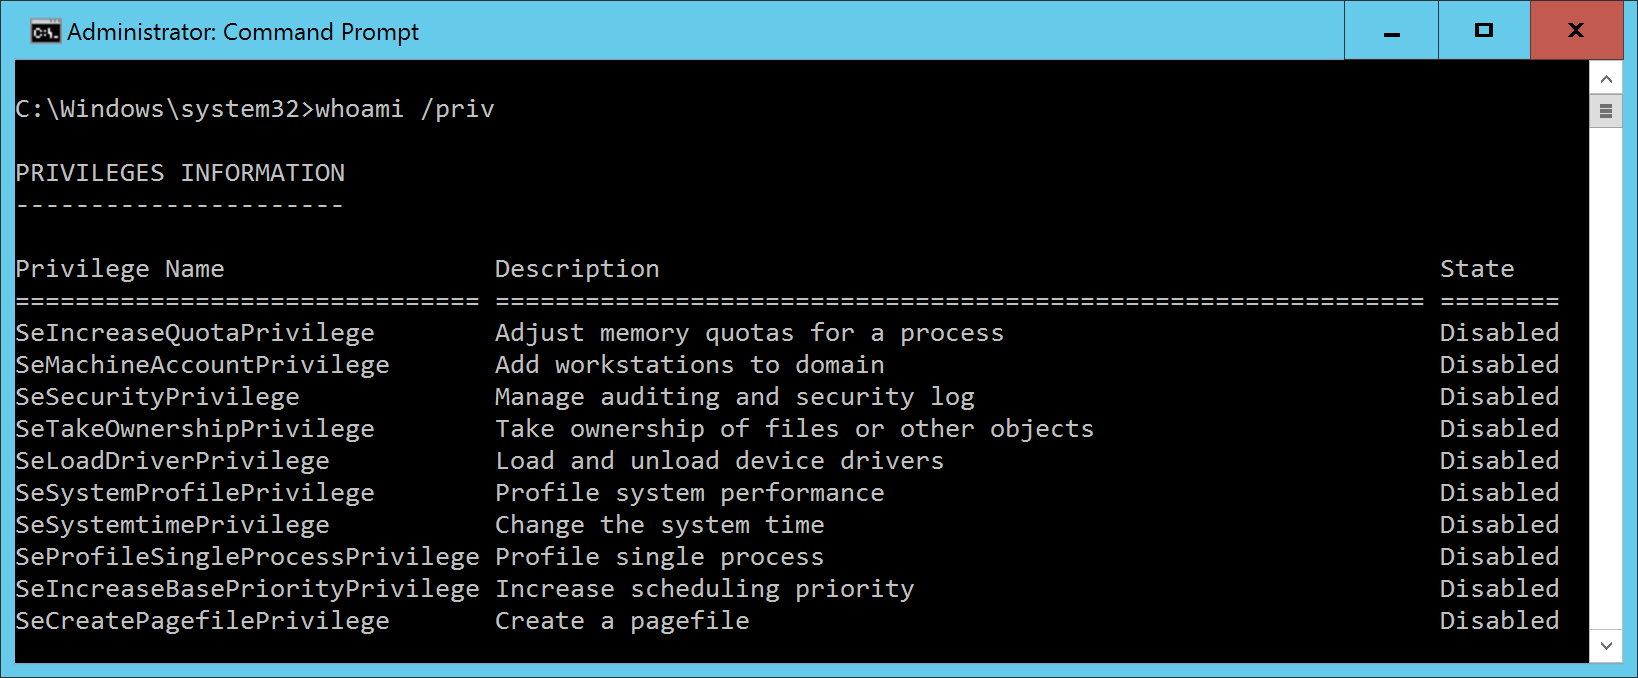This screenshot has height=678, width=1638.
Task: Click the vertical scrollbar thumb
Action: [x=1606, y=111]
